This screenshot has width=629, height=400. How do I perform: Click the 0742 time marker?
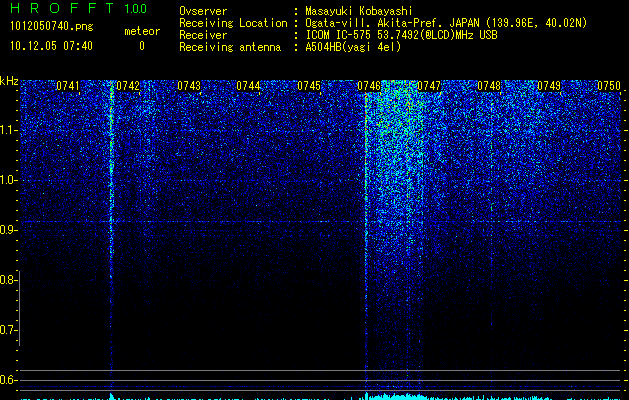click(128, 86)
